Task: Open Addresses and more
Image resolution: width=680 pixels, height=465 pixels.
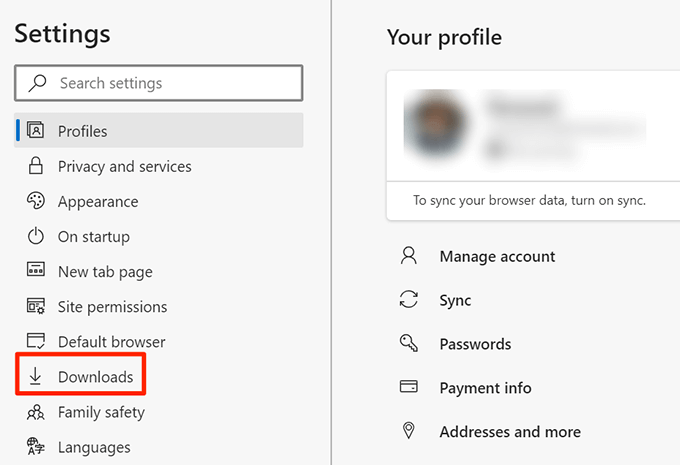Action: tap(510, 432)
